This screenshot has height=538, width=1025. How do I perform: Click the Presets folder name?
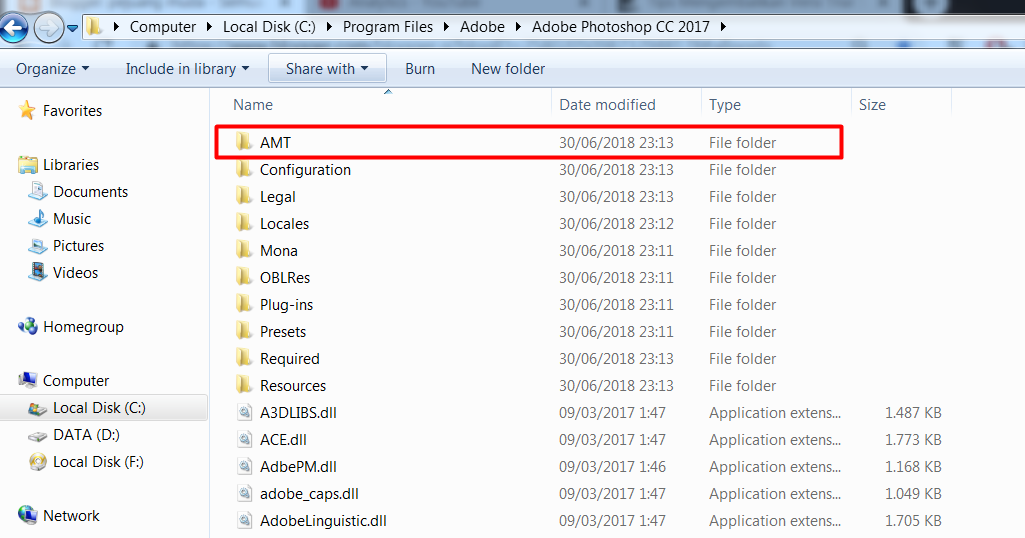pos(282,331)
